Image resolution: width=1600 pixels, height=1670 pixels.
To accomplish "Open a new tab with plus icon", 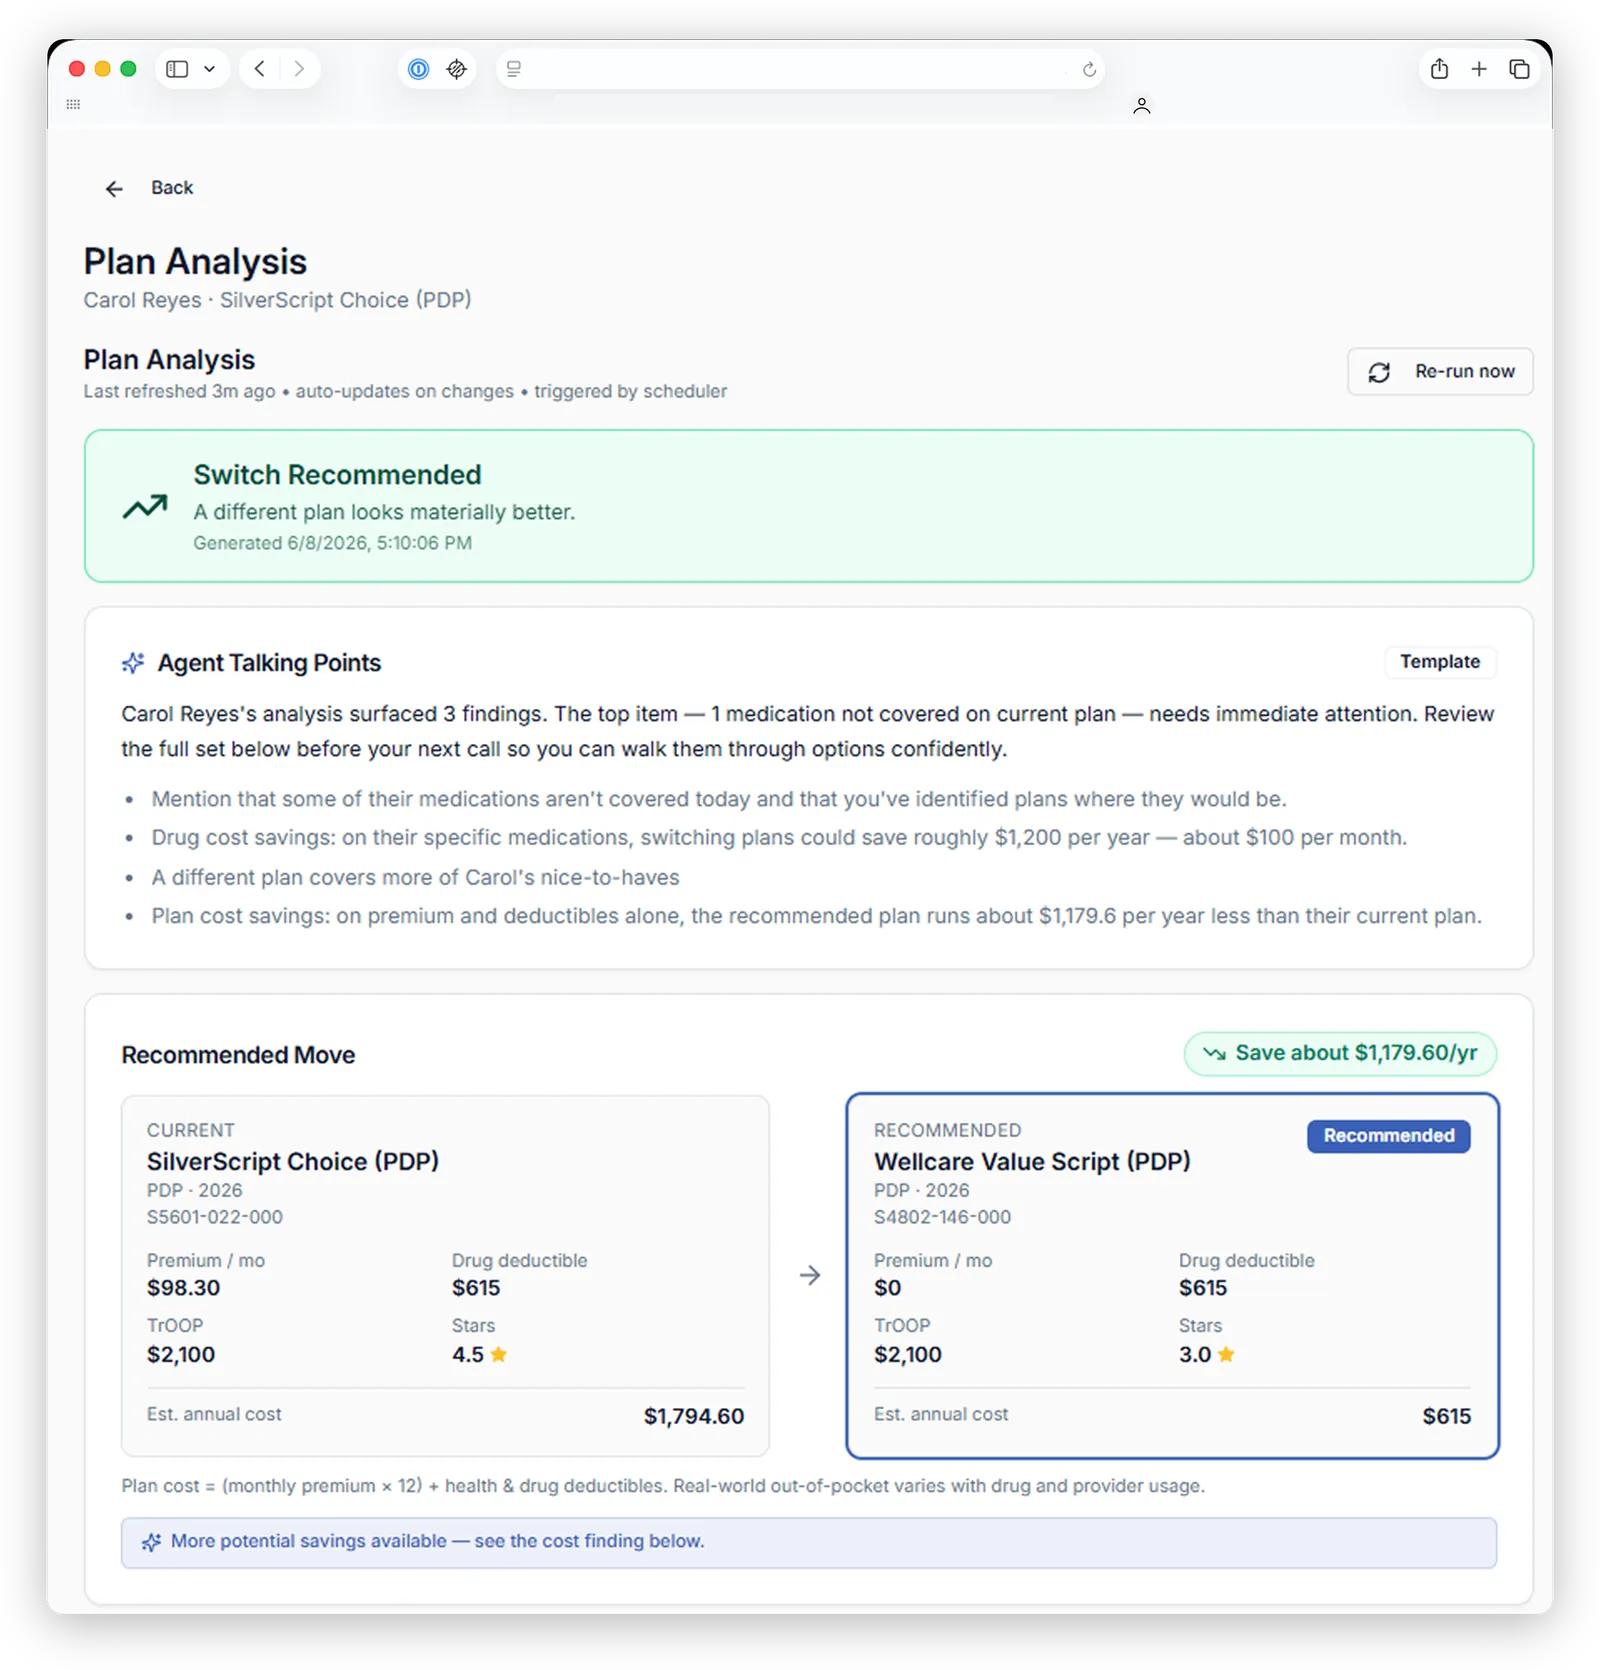I will [1479, 69].
